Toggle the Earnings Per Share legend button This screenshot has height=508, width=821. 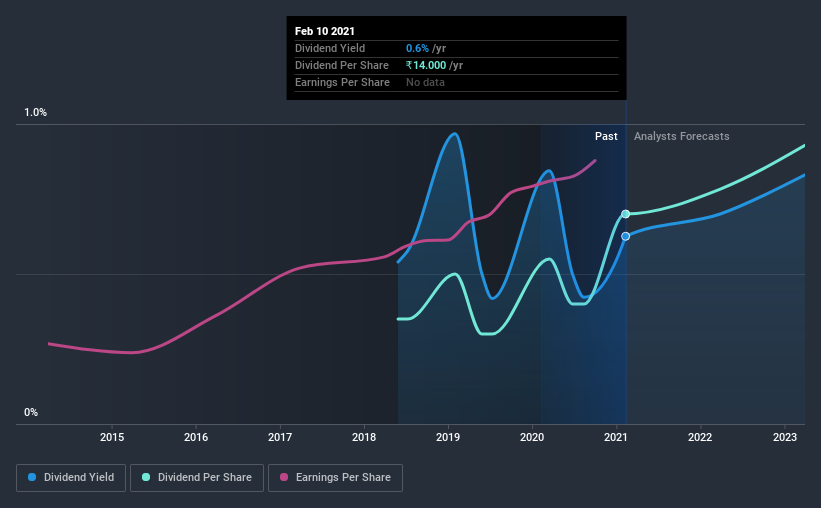coord(335,478)
